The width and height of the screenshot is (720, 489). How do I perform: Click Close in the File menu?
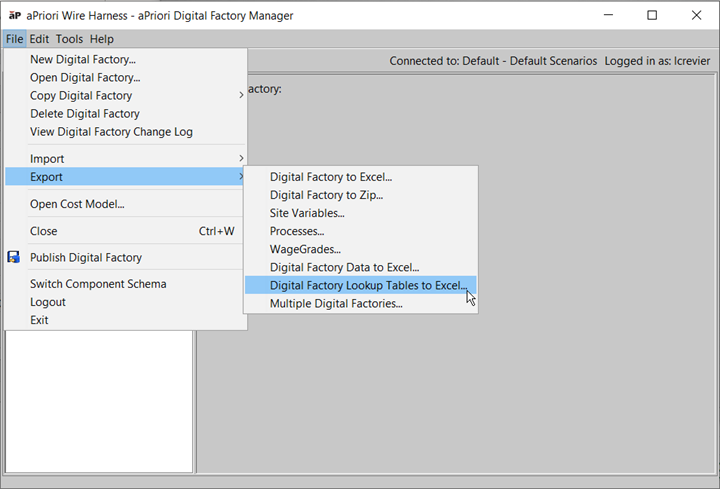click(x=125, y=231)
